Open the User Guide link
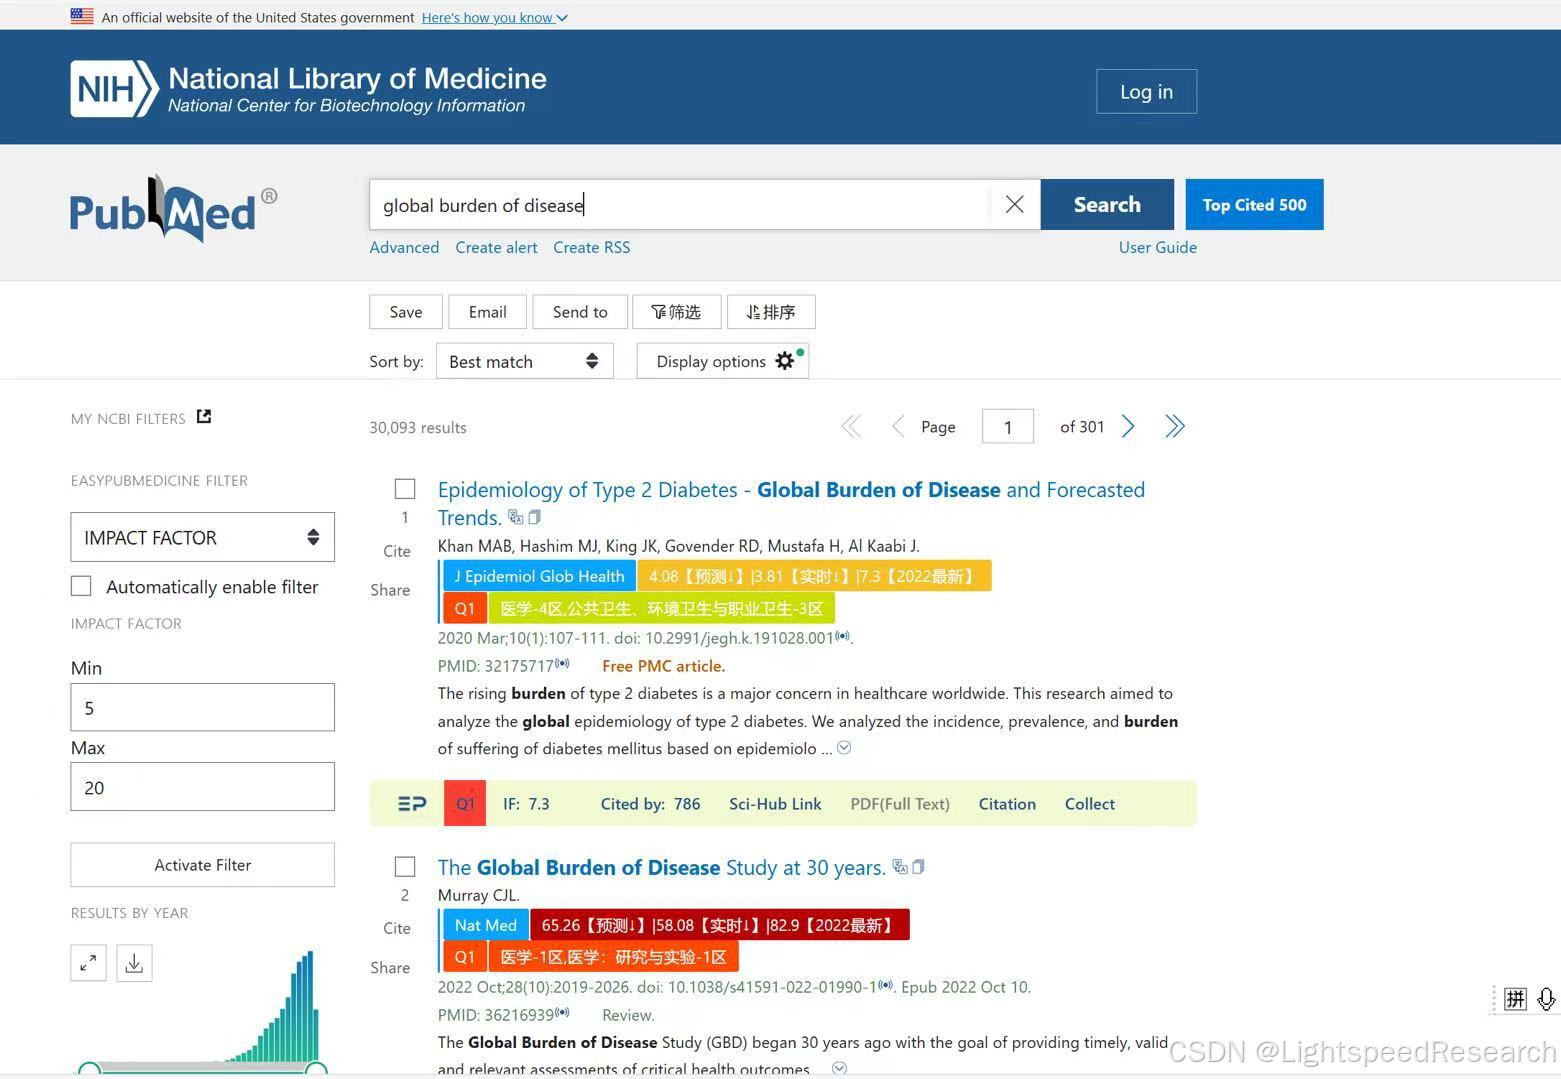Viewport: 1561px width, 1079px height. click(1157, 247)
